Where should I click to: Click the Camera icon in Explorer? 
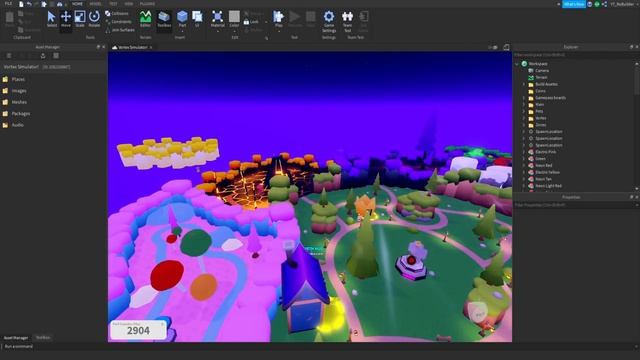point(531,71)
